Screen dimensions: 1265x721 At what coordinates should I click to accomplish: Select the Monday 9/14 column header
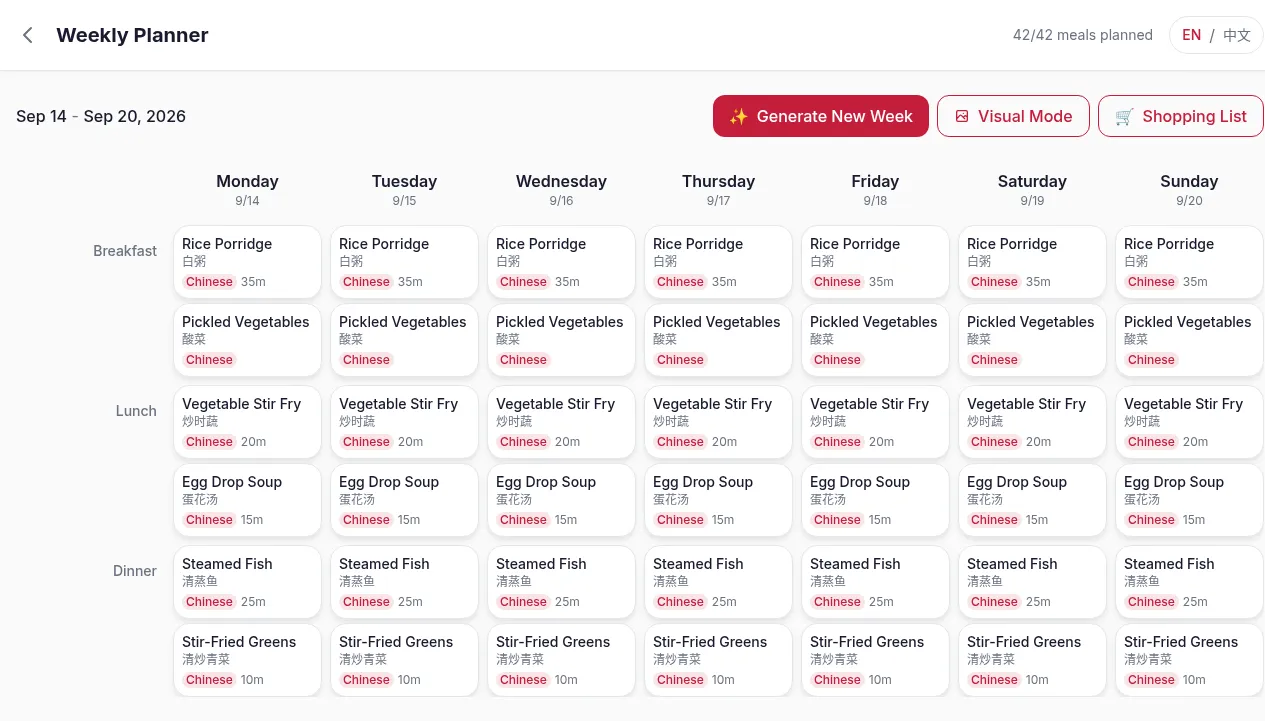tap(247, 189)
